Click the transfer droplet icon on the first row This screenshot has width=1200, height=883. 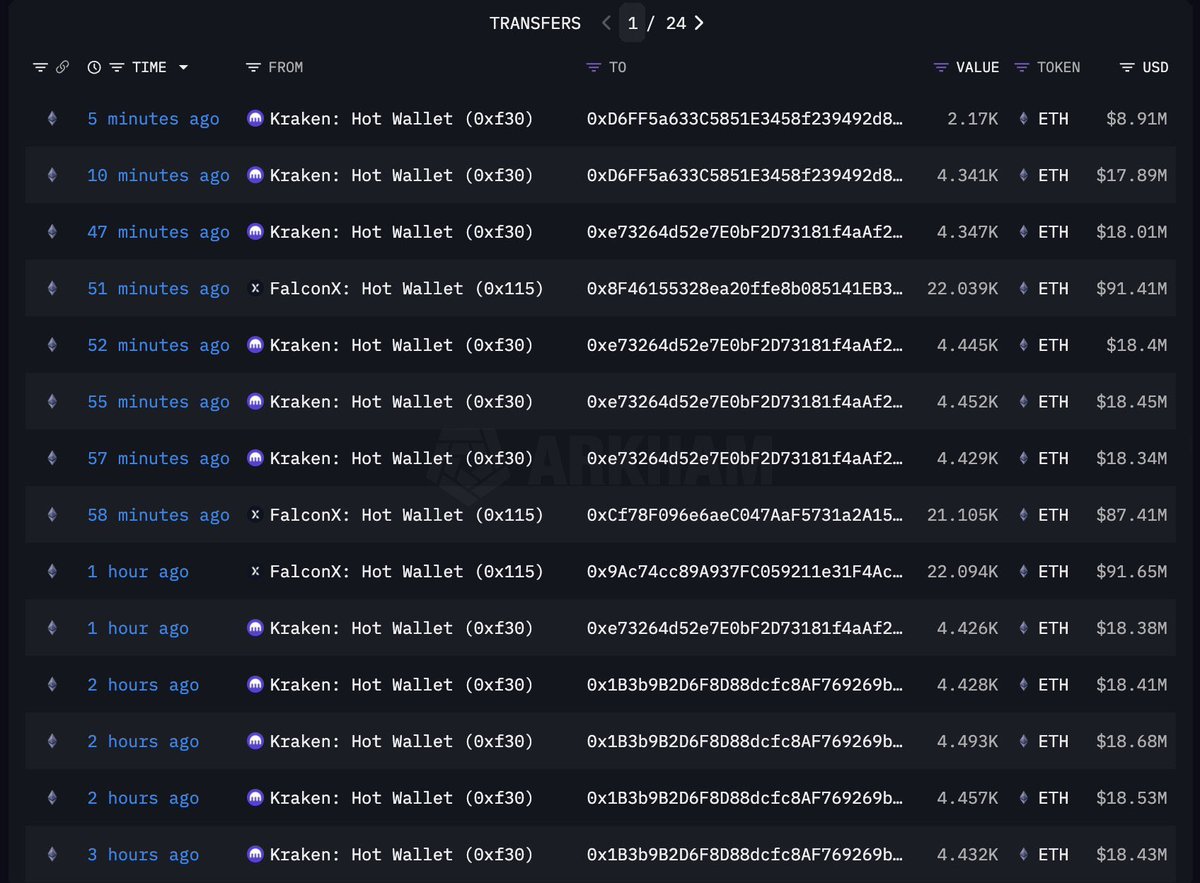tap(52, 118)
